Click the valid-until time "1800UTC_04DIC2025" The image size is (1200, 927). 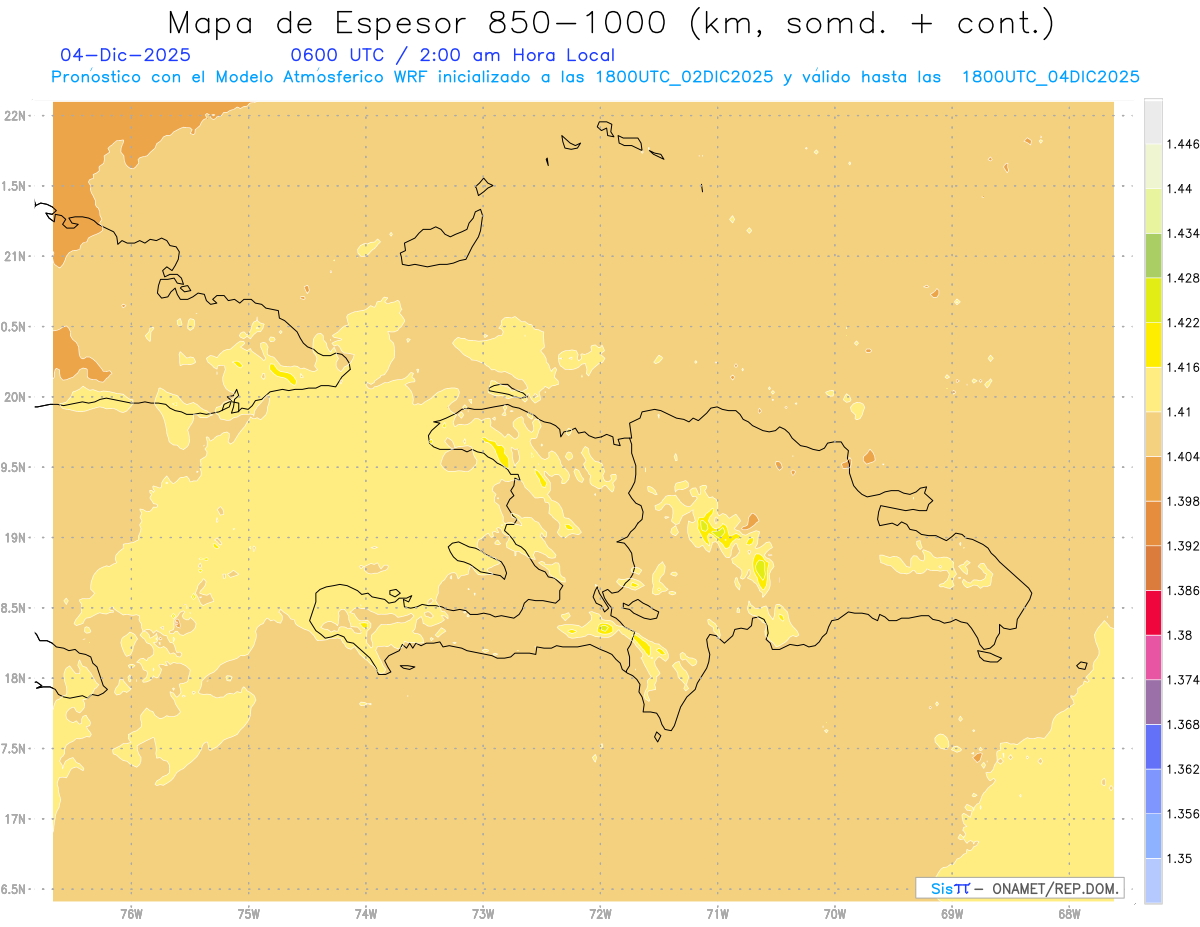(1050, 77)
